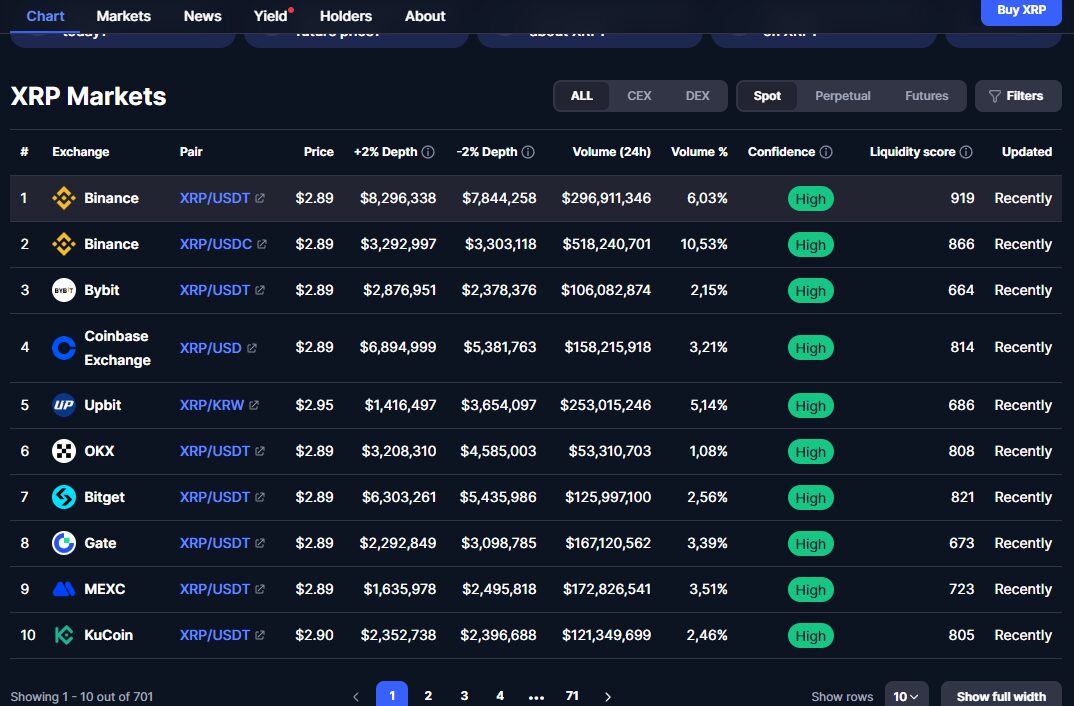Open the XRP/USD Coinbase pair link
This screenshot has height=706, width=1074.
click(210, 349)
